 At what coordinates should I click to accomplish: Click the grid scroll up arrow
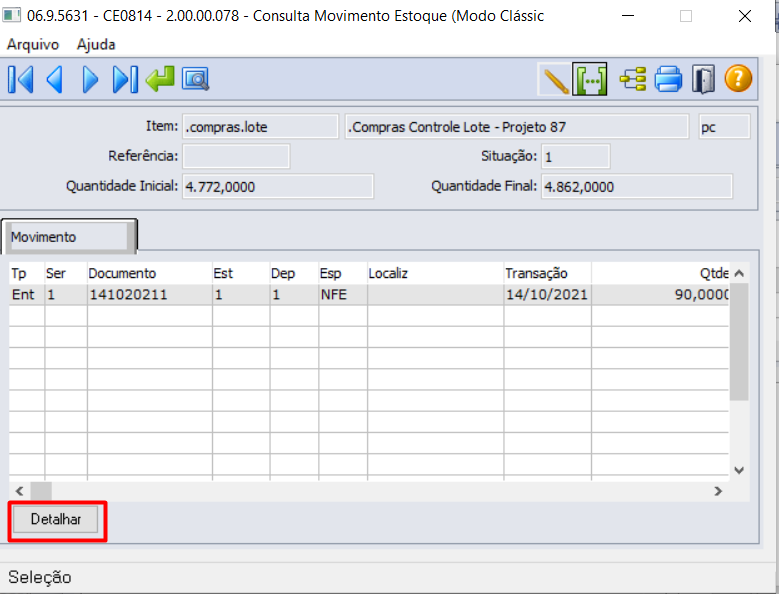[x=739, y=273]
